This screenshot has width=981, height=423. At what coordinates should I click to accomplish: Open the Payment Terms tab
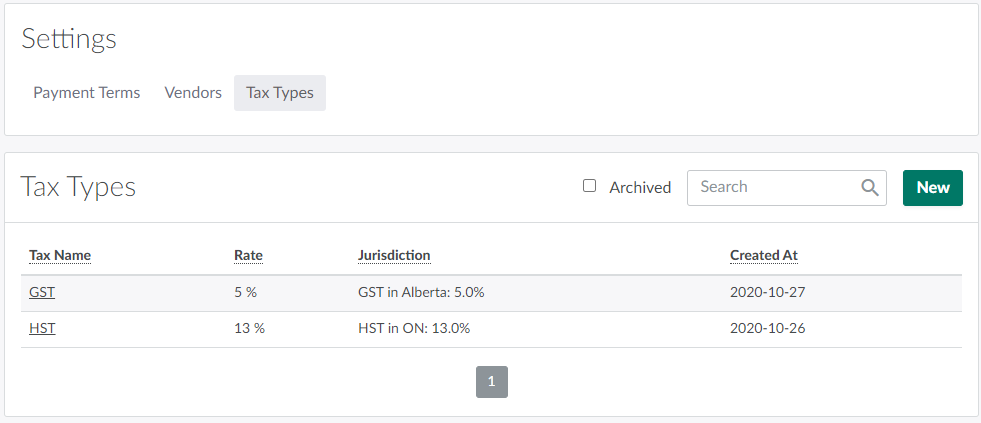click(x=87, y=93)
